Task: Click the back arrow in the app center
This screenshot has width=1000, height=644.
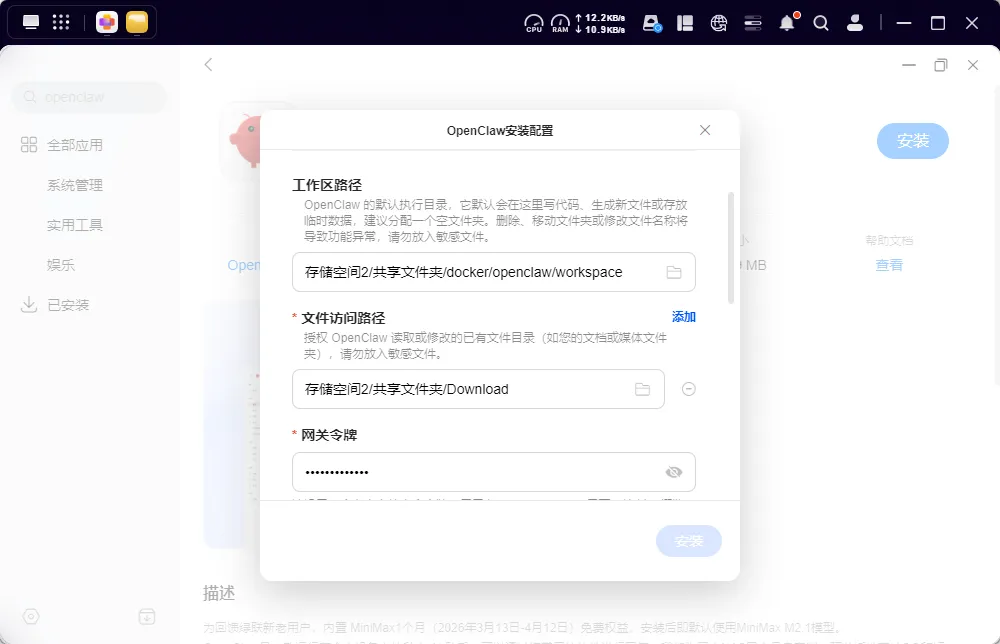Action: pos(208,65)
